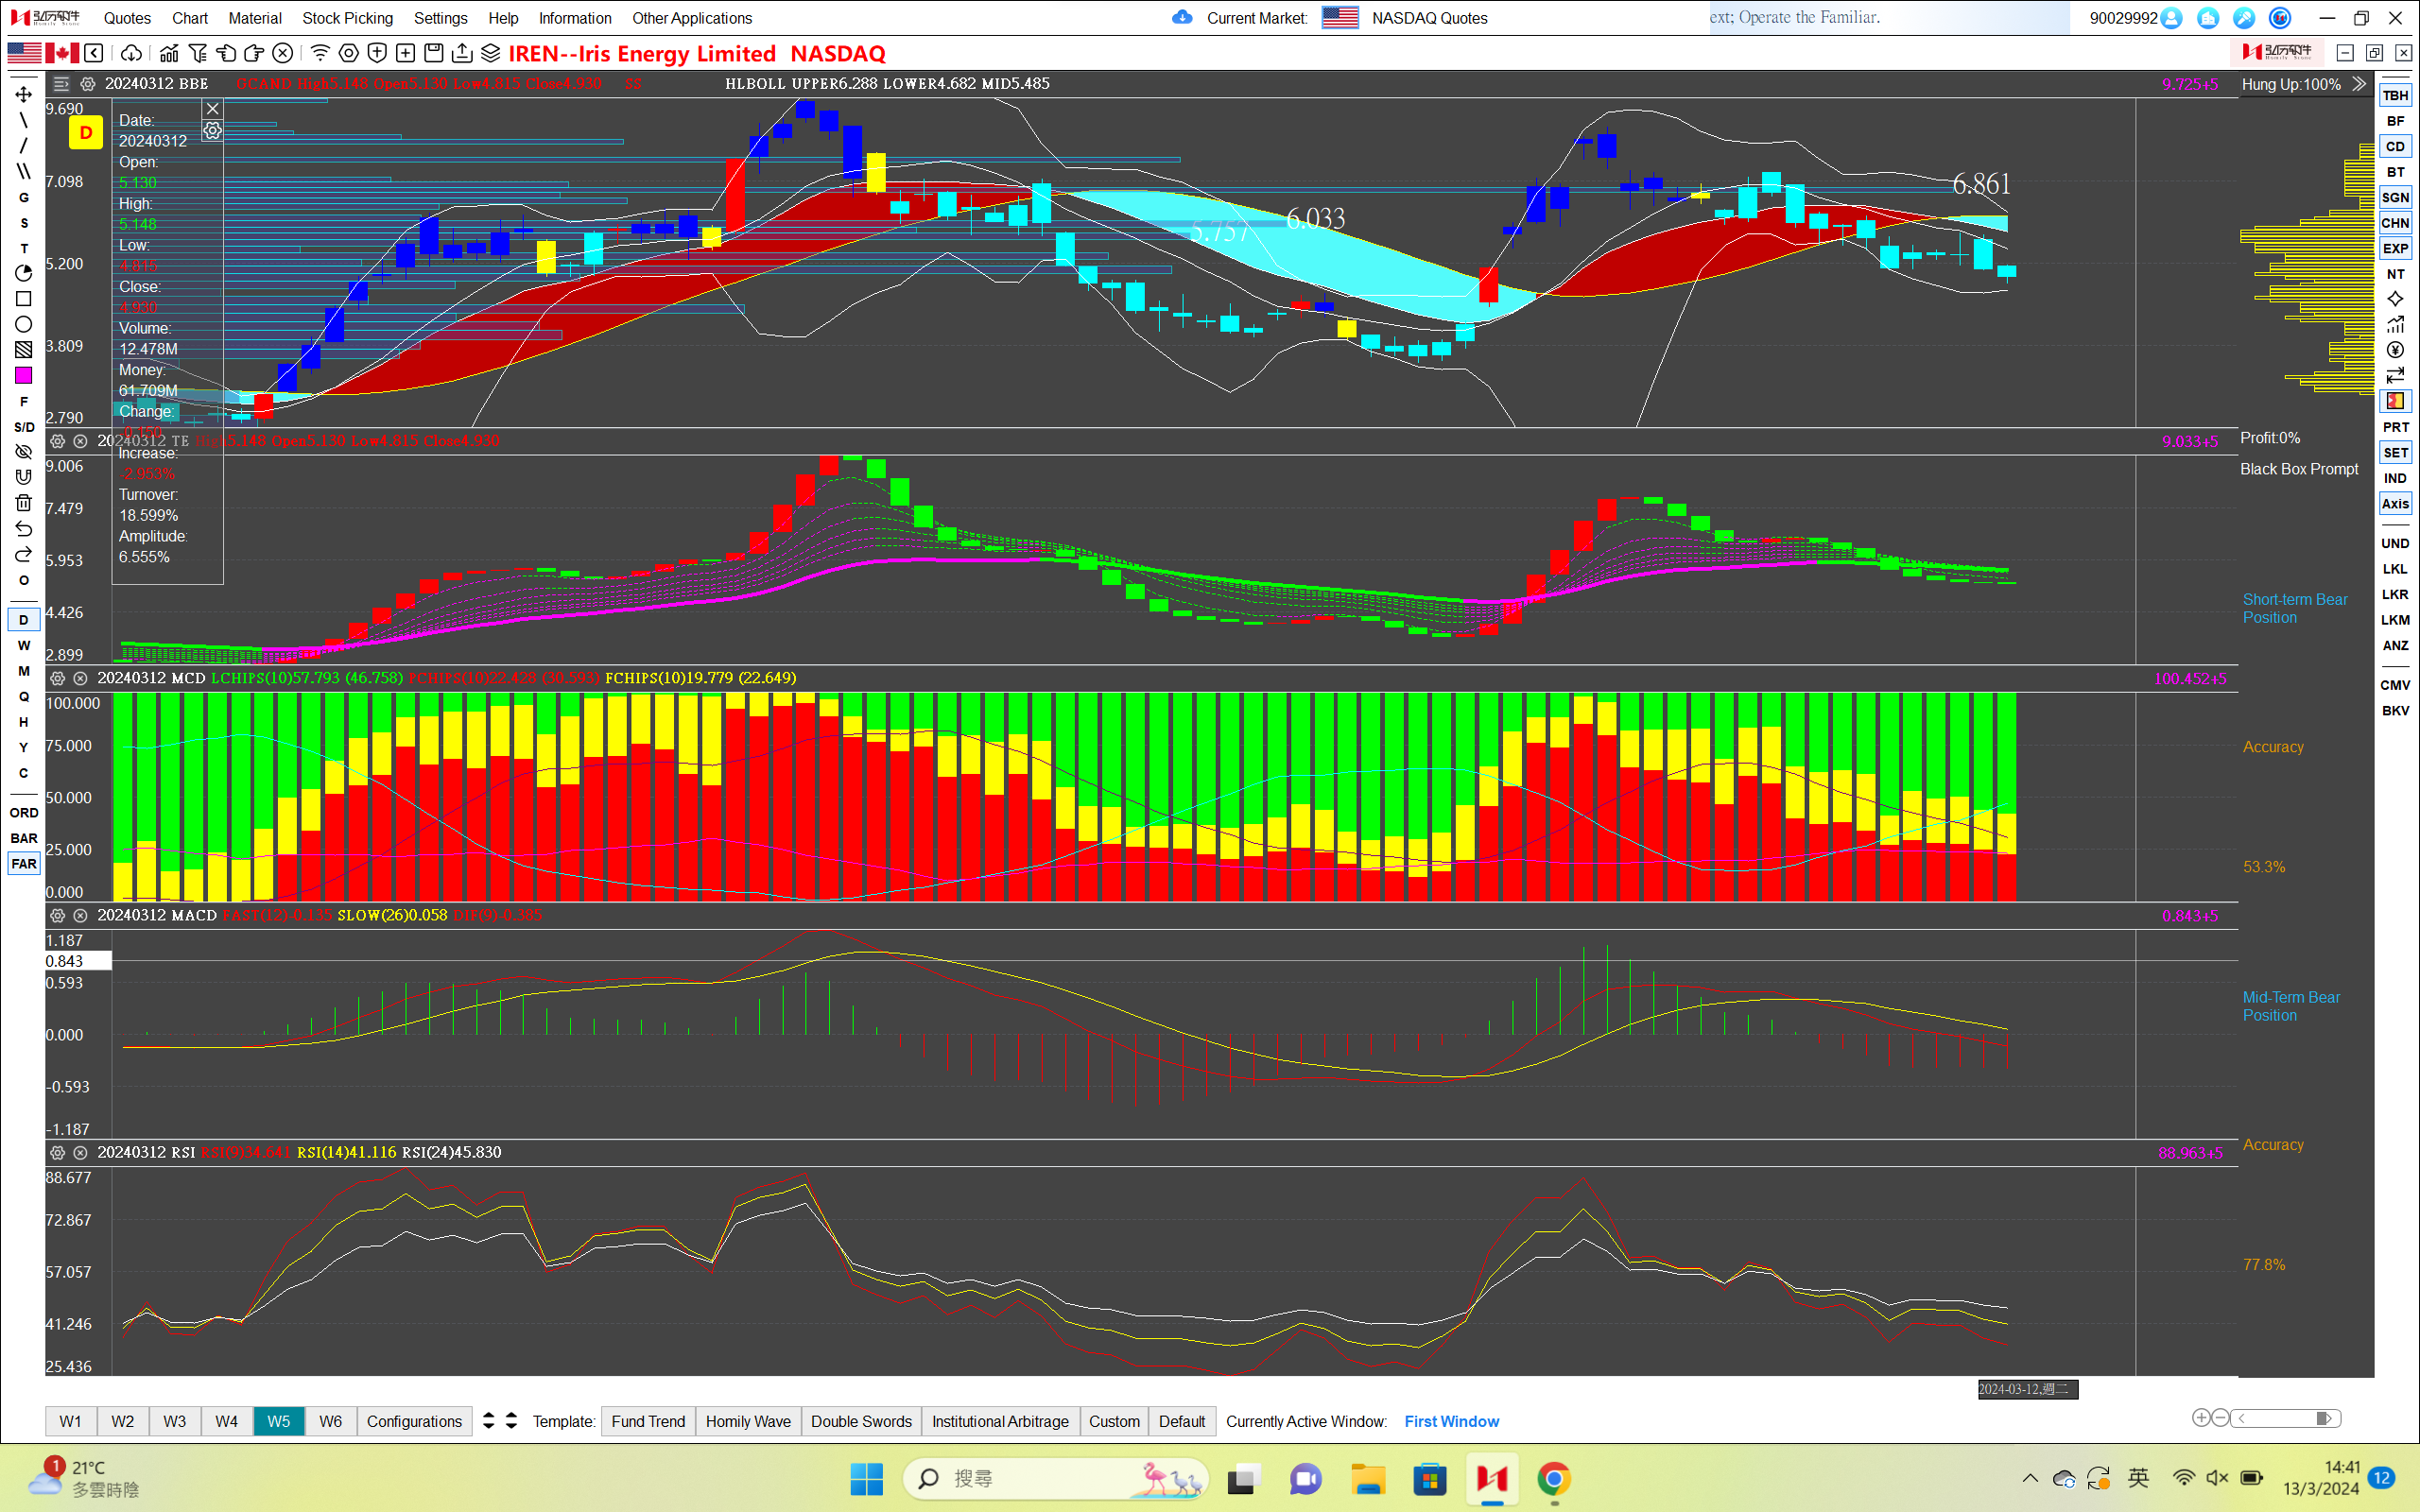Click the right-pointing hand icon
Image resolution: width=2420 pixels, height=1512 pixels.
pos(254,53)
